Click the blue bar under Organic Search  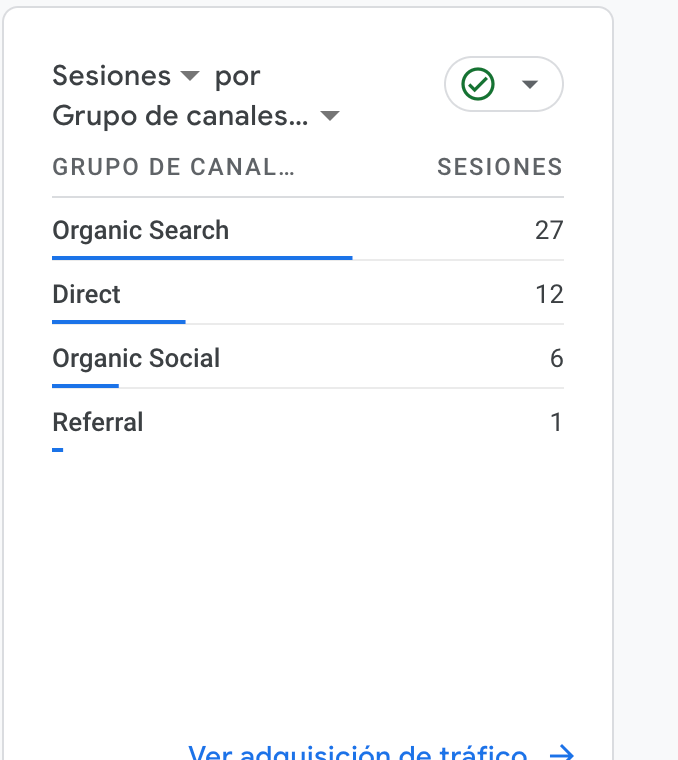tap(202, 258)
